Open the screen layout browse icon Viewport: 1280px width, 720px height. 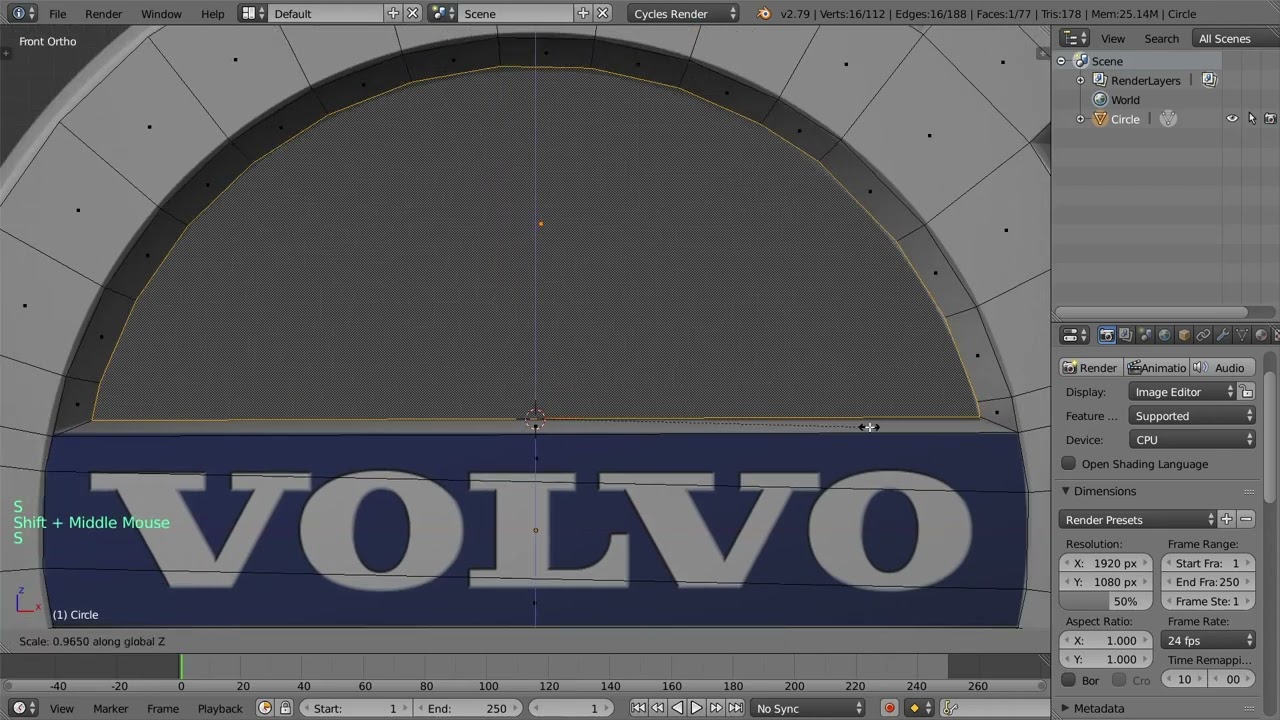[253, 14]
